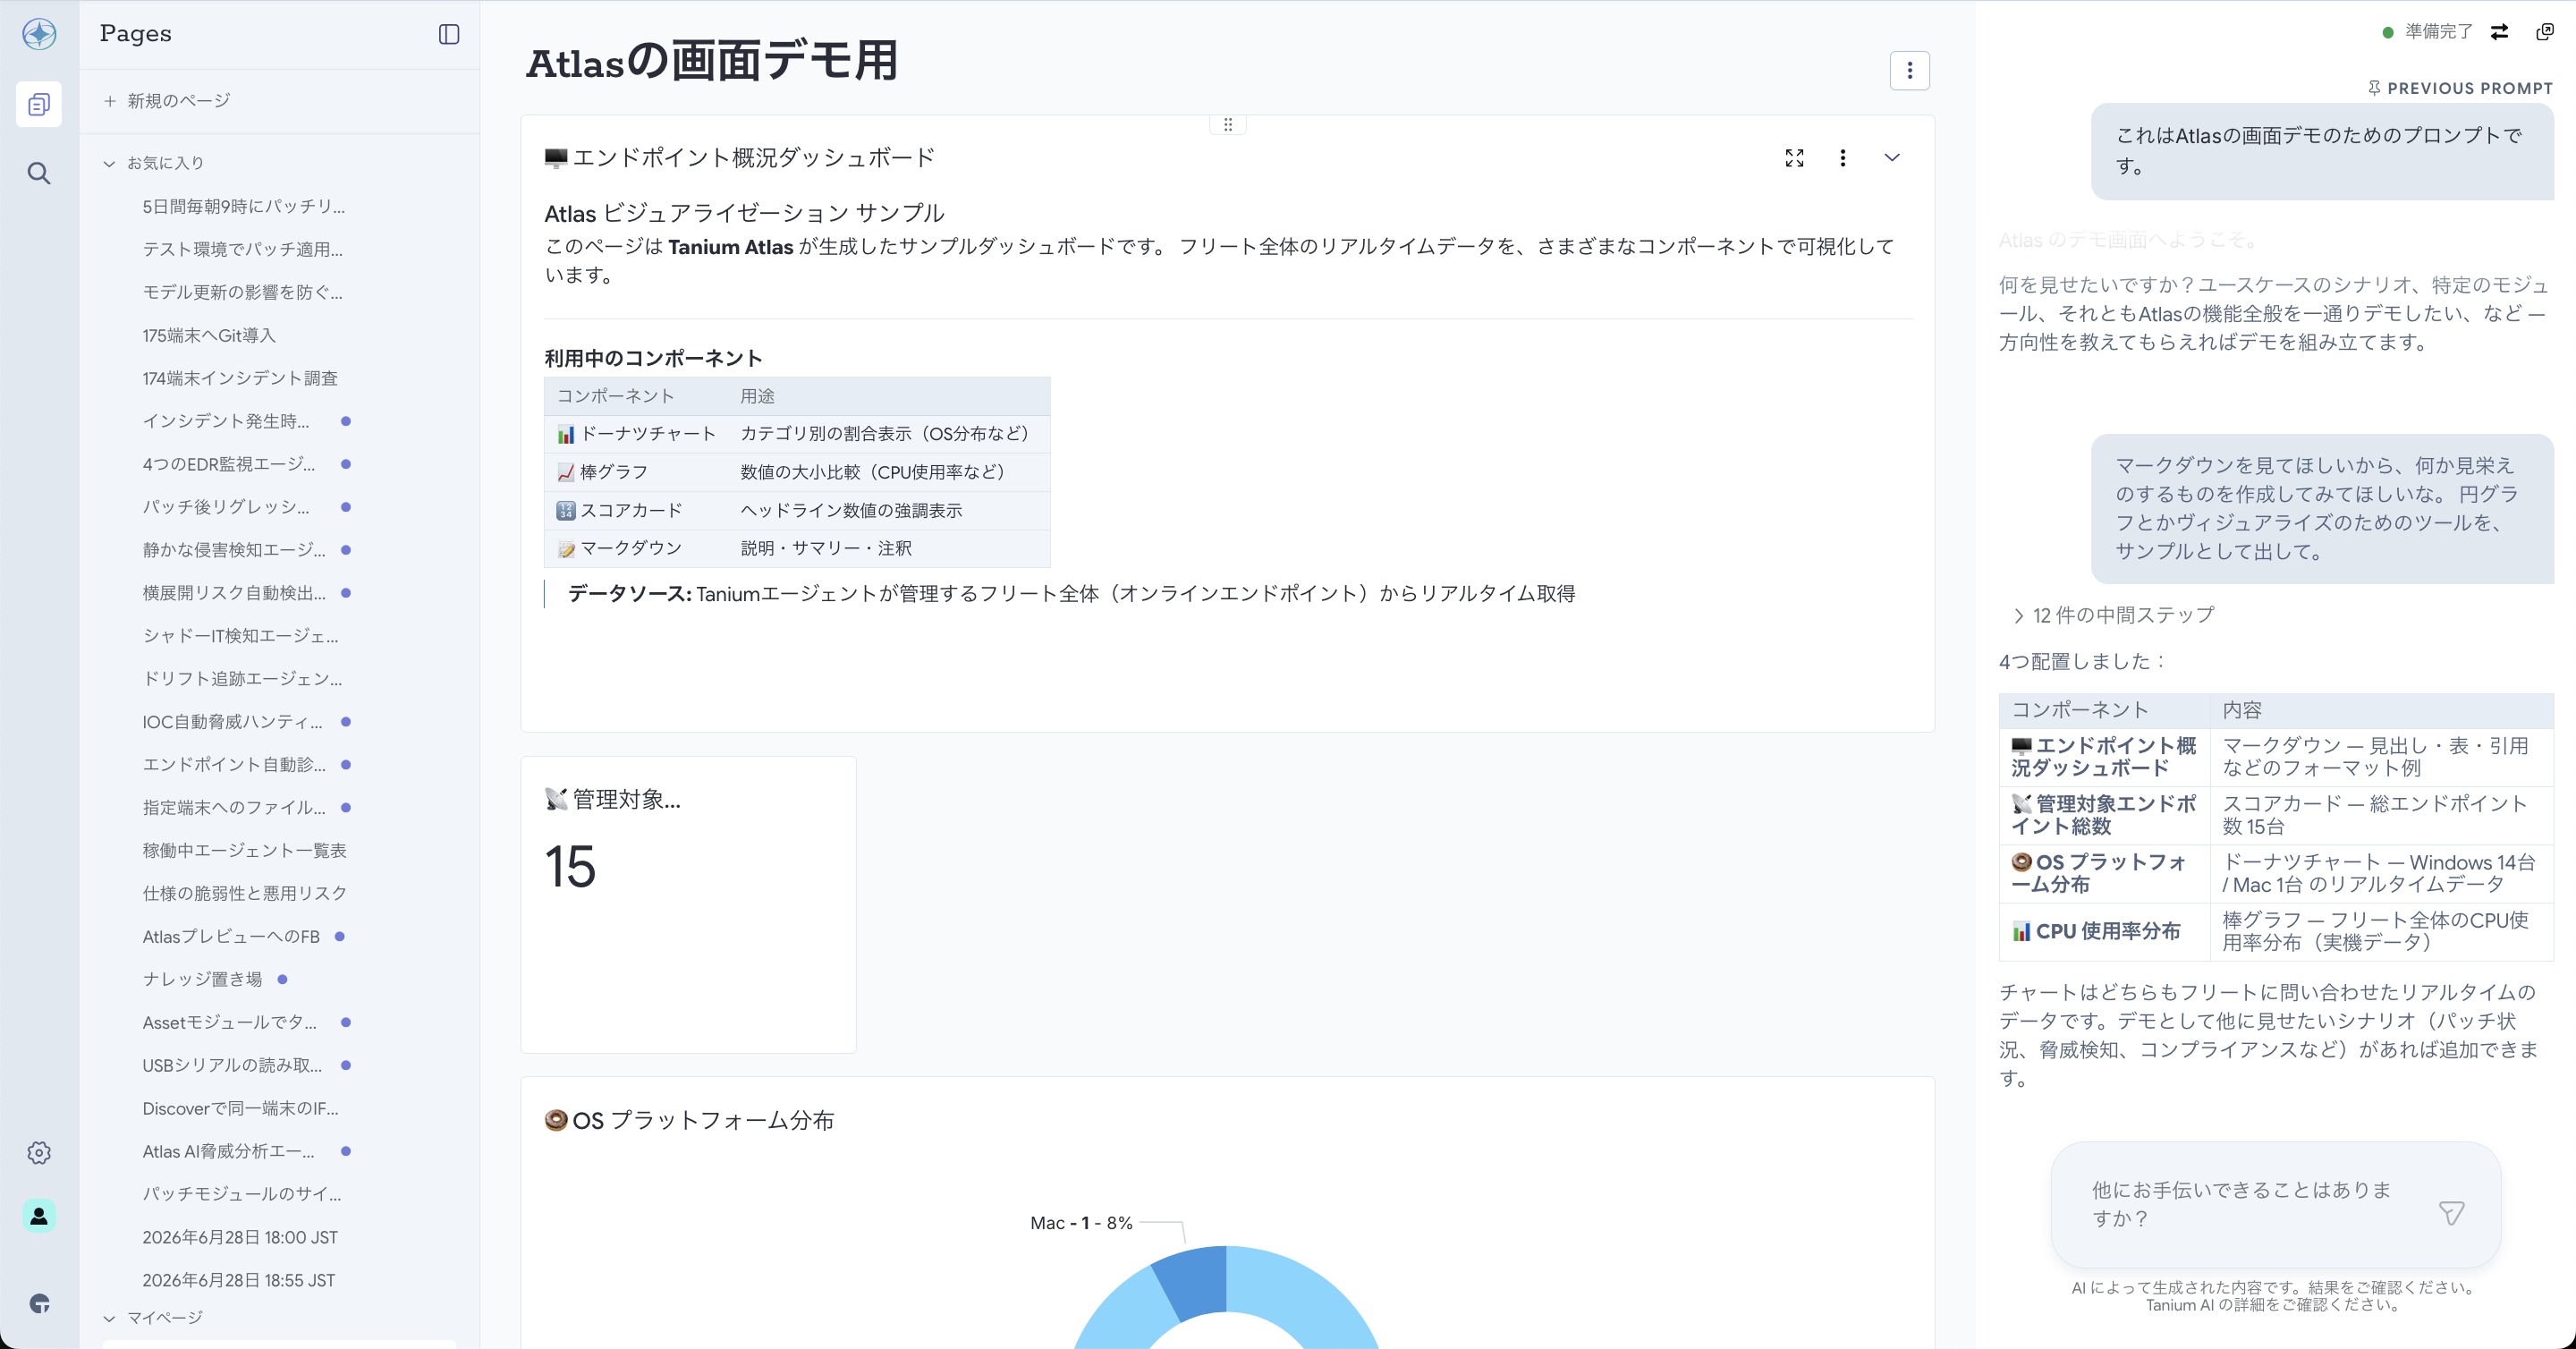The image size is (2576, 1349).
Task: Open page AtlasプレビューへのFB
Action: (x=231, y=936)
